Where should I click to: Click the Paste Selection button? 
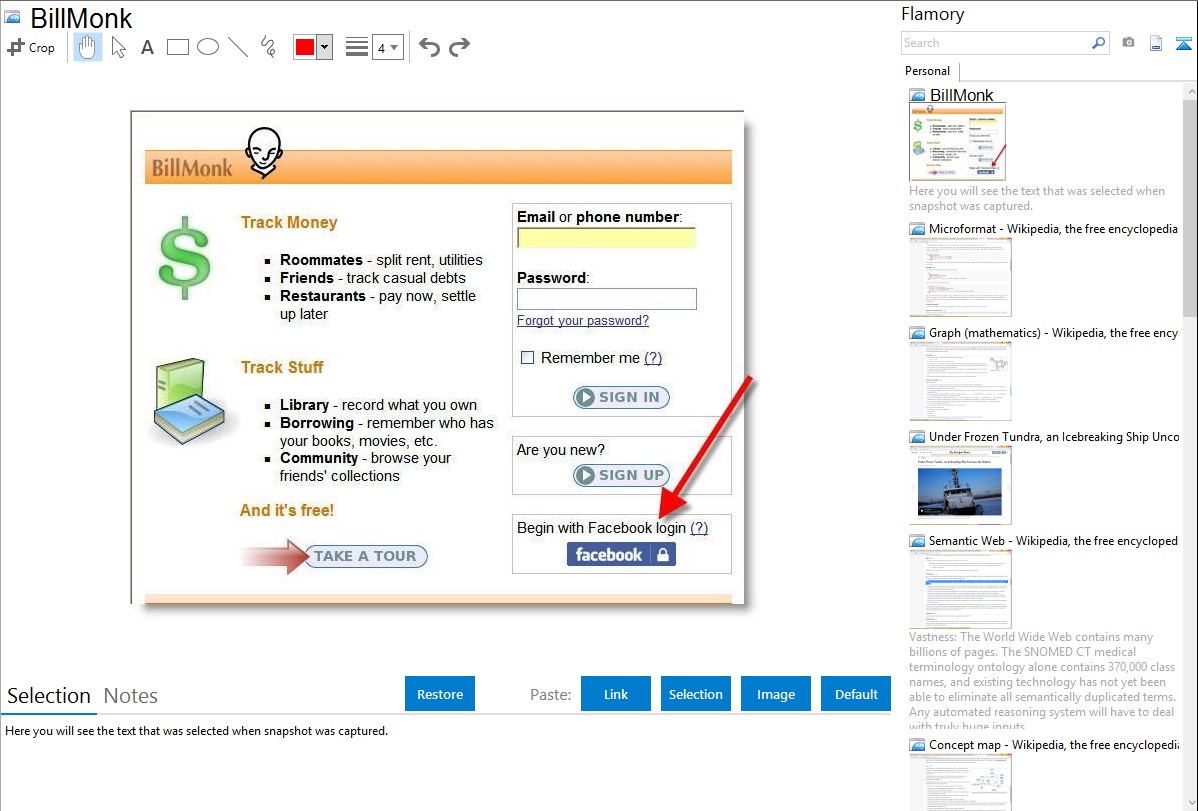point(696,694)
